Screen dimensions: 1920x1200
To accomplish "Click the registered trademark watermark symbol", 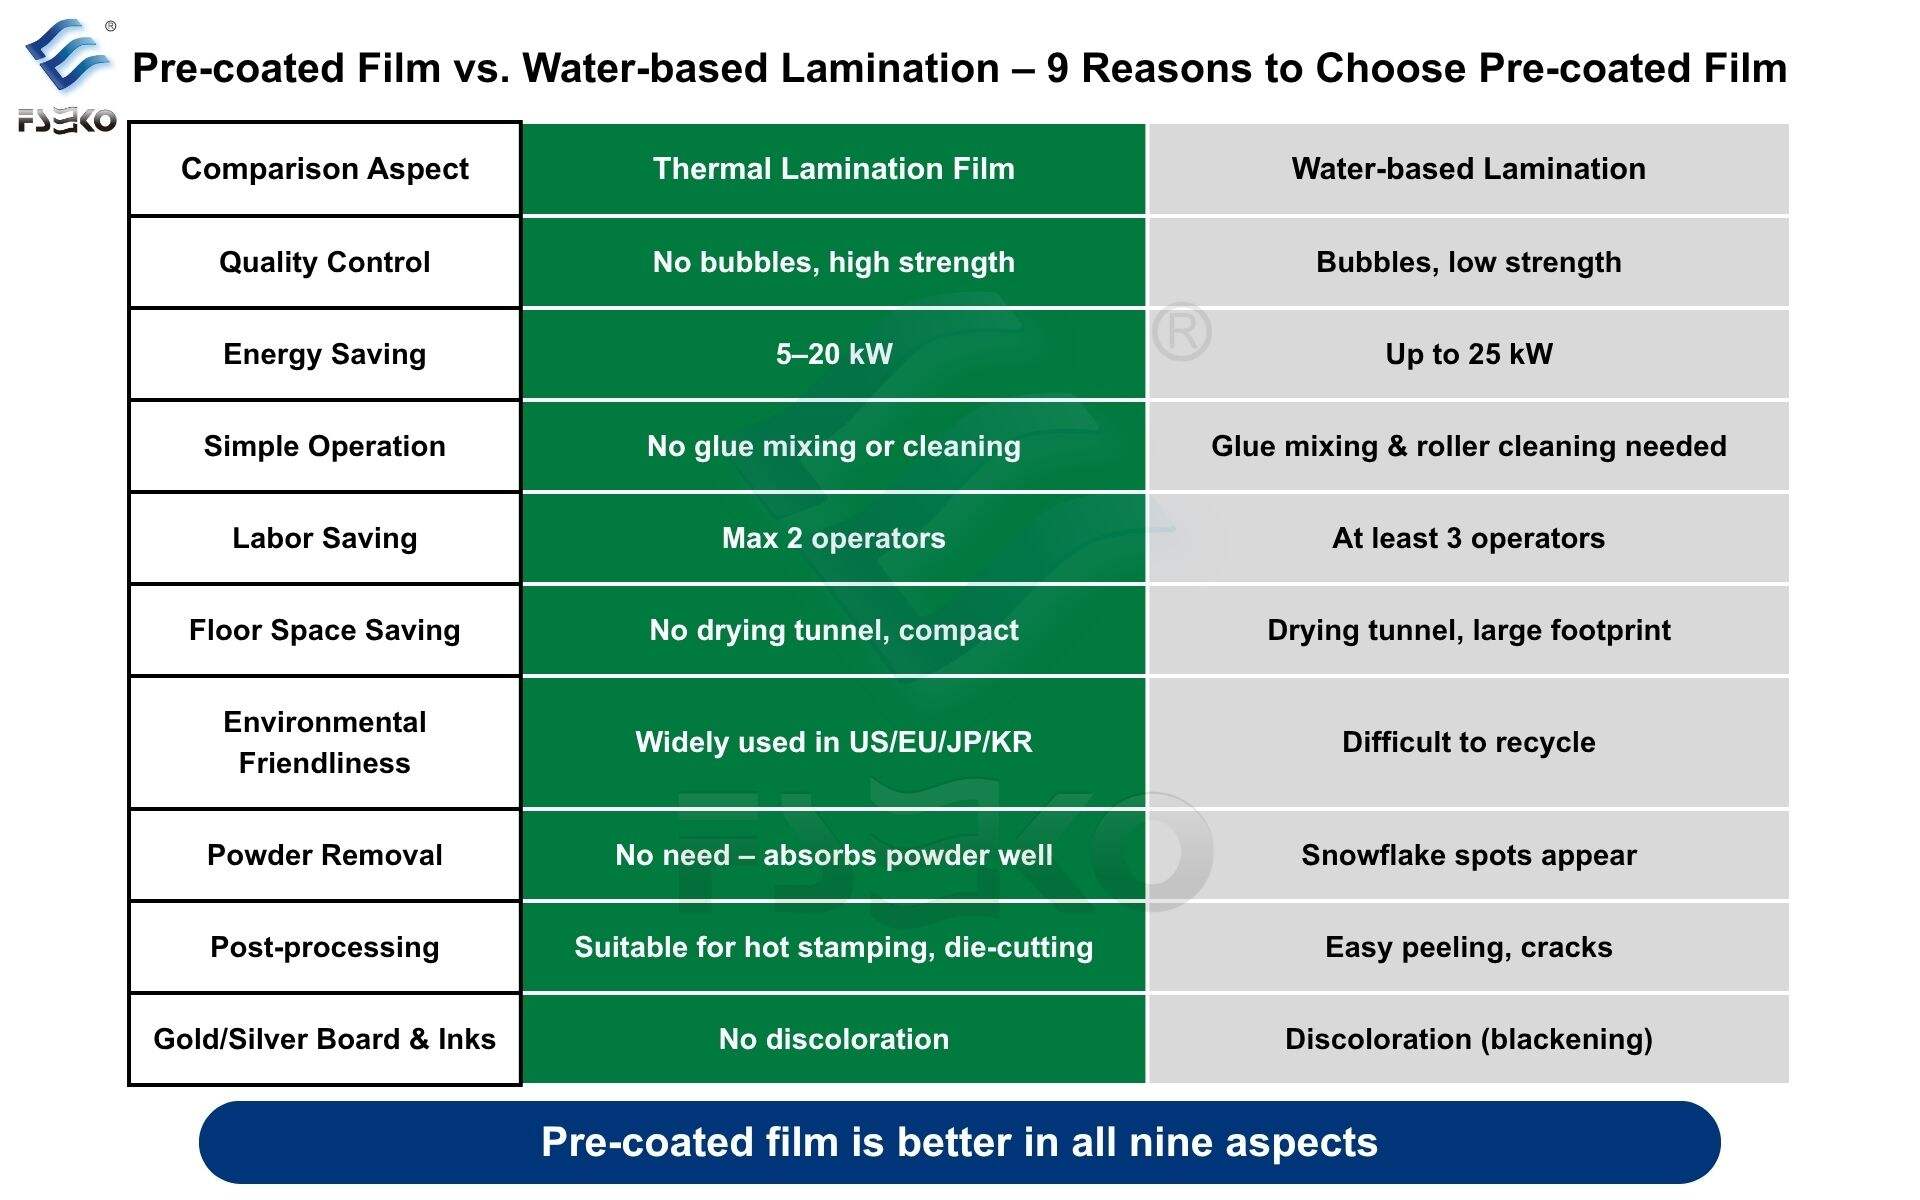I will coord(1182,332).
